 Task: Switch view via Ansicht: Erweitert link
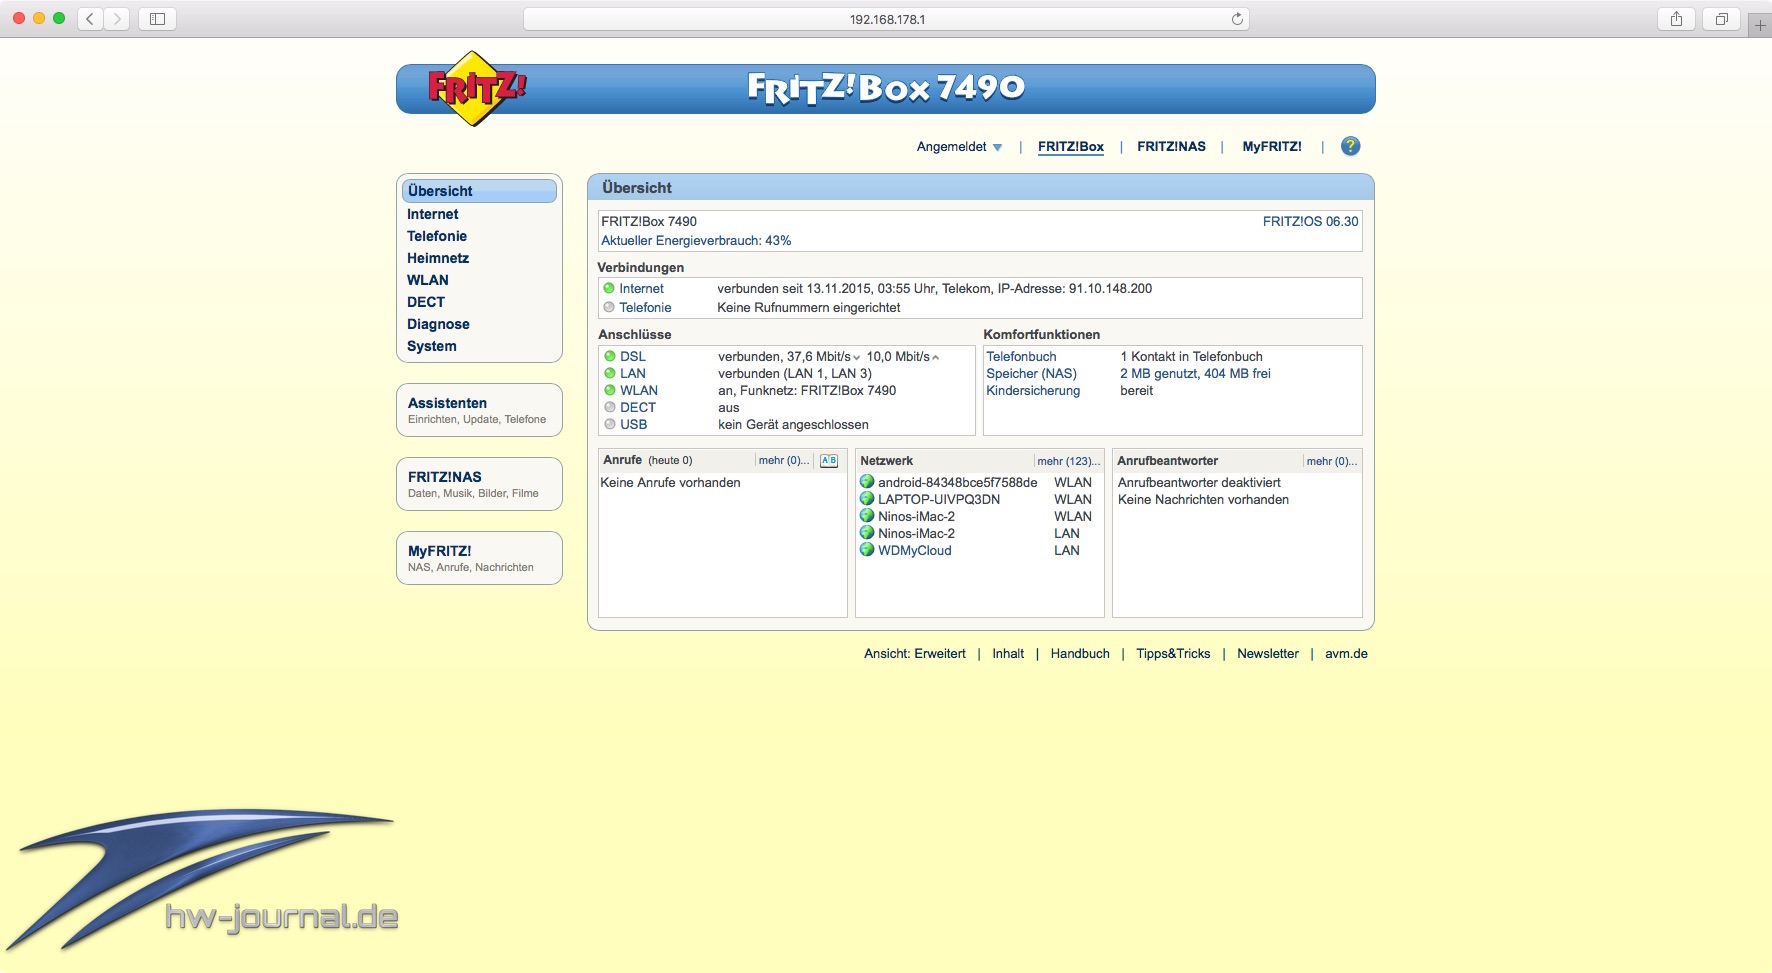click(x=915, y=653)
